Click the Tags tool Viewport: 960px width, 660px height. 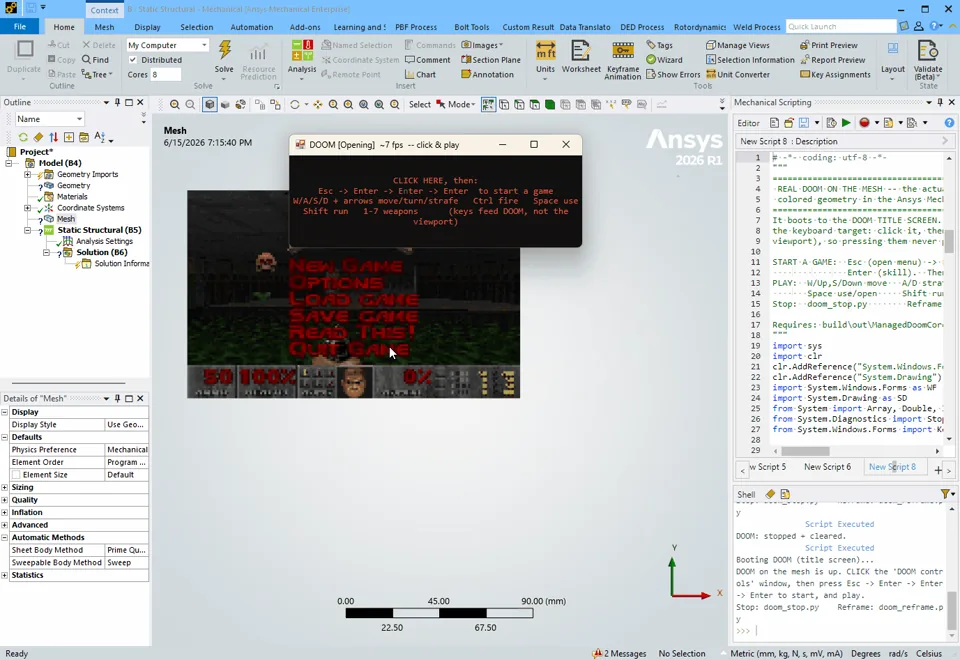tap(659, 45)
